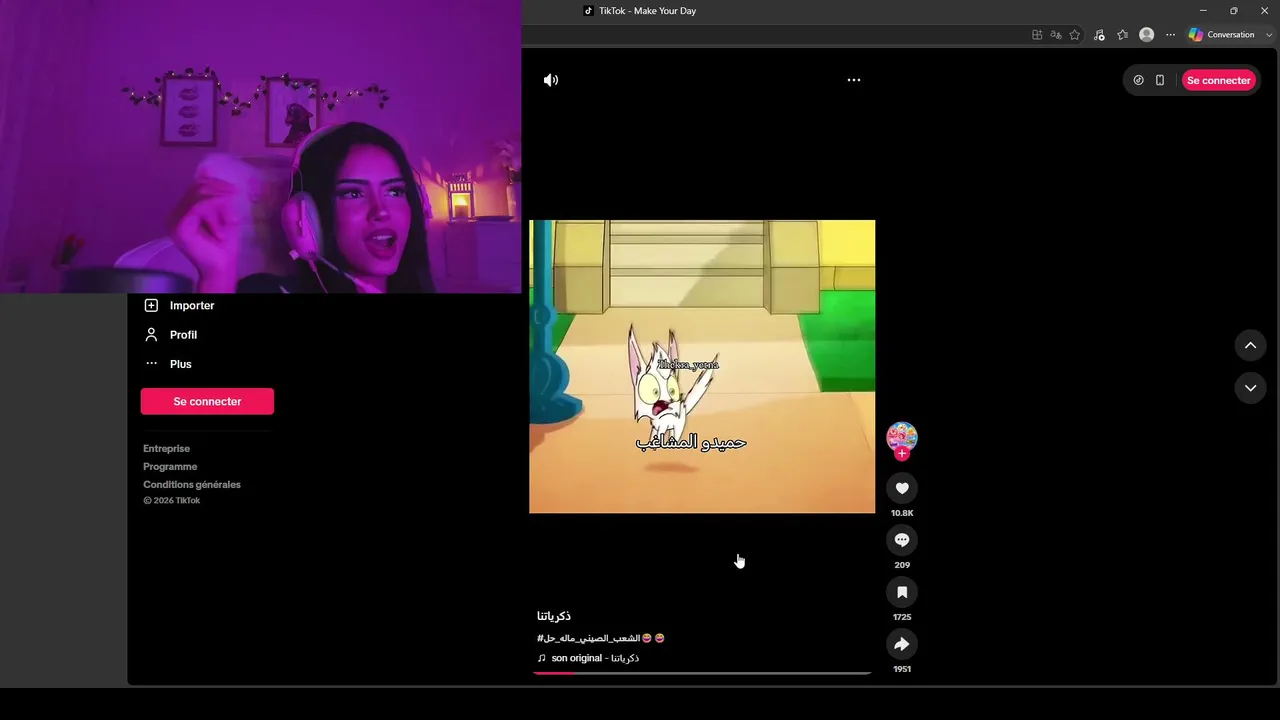
Task: Minimize the browser window
Action: point(1203,11)
